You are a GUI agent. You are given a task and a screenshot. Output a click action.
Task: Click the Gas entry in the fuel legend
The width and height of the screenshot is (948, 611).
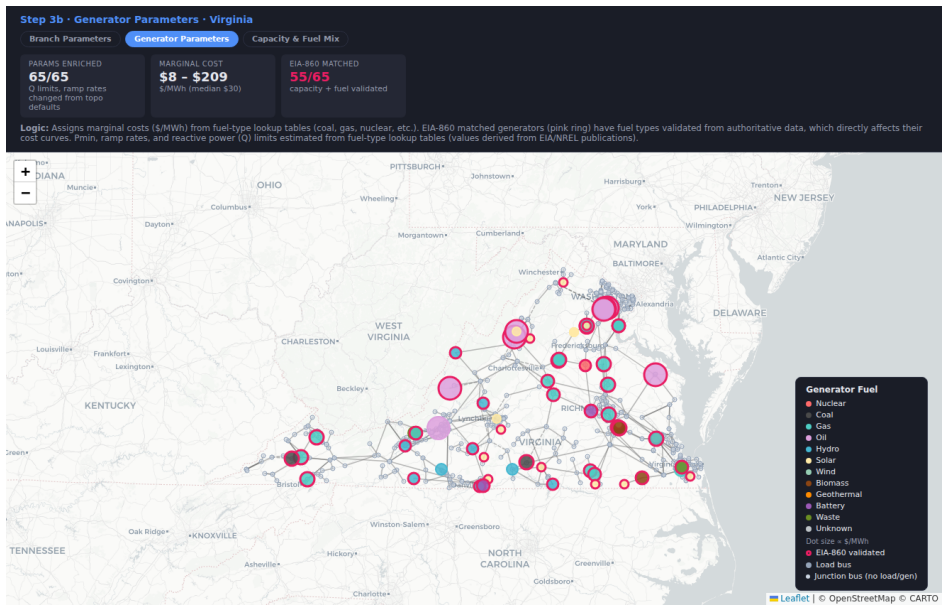(x=822, y=426)
